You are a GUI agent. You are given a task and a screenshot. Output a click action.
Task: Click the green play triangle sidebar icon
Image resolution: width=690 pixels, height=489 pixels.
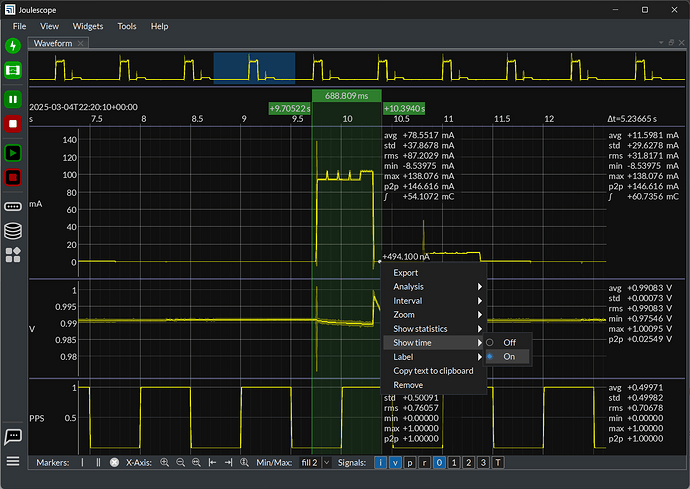13,153
